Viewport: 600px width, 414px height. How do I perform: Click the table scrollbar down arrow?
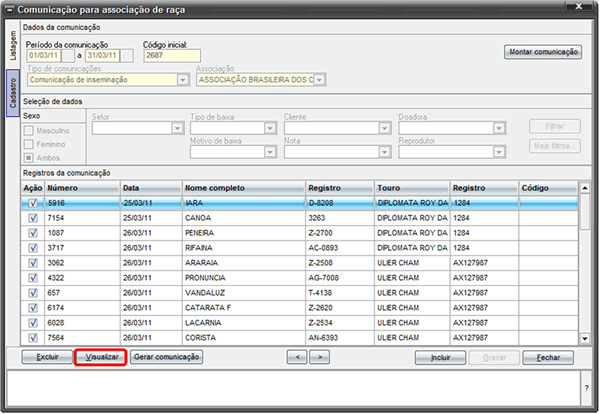(x=585, y=339)
